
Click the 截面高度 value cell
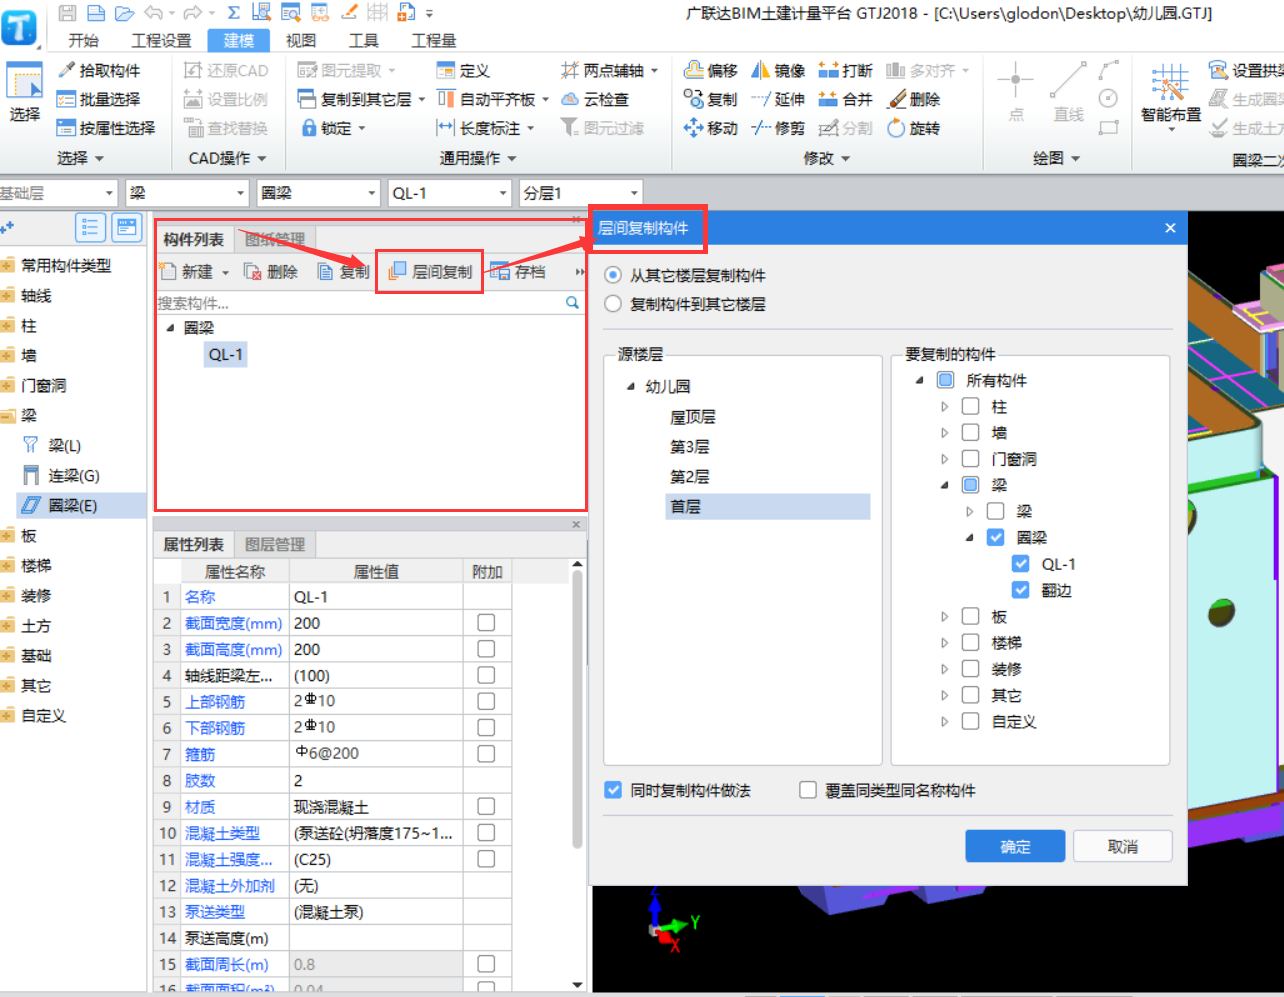coord(376,649)
